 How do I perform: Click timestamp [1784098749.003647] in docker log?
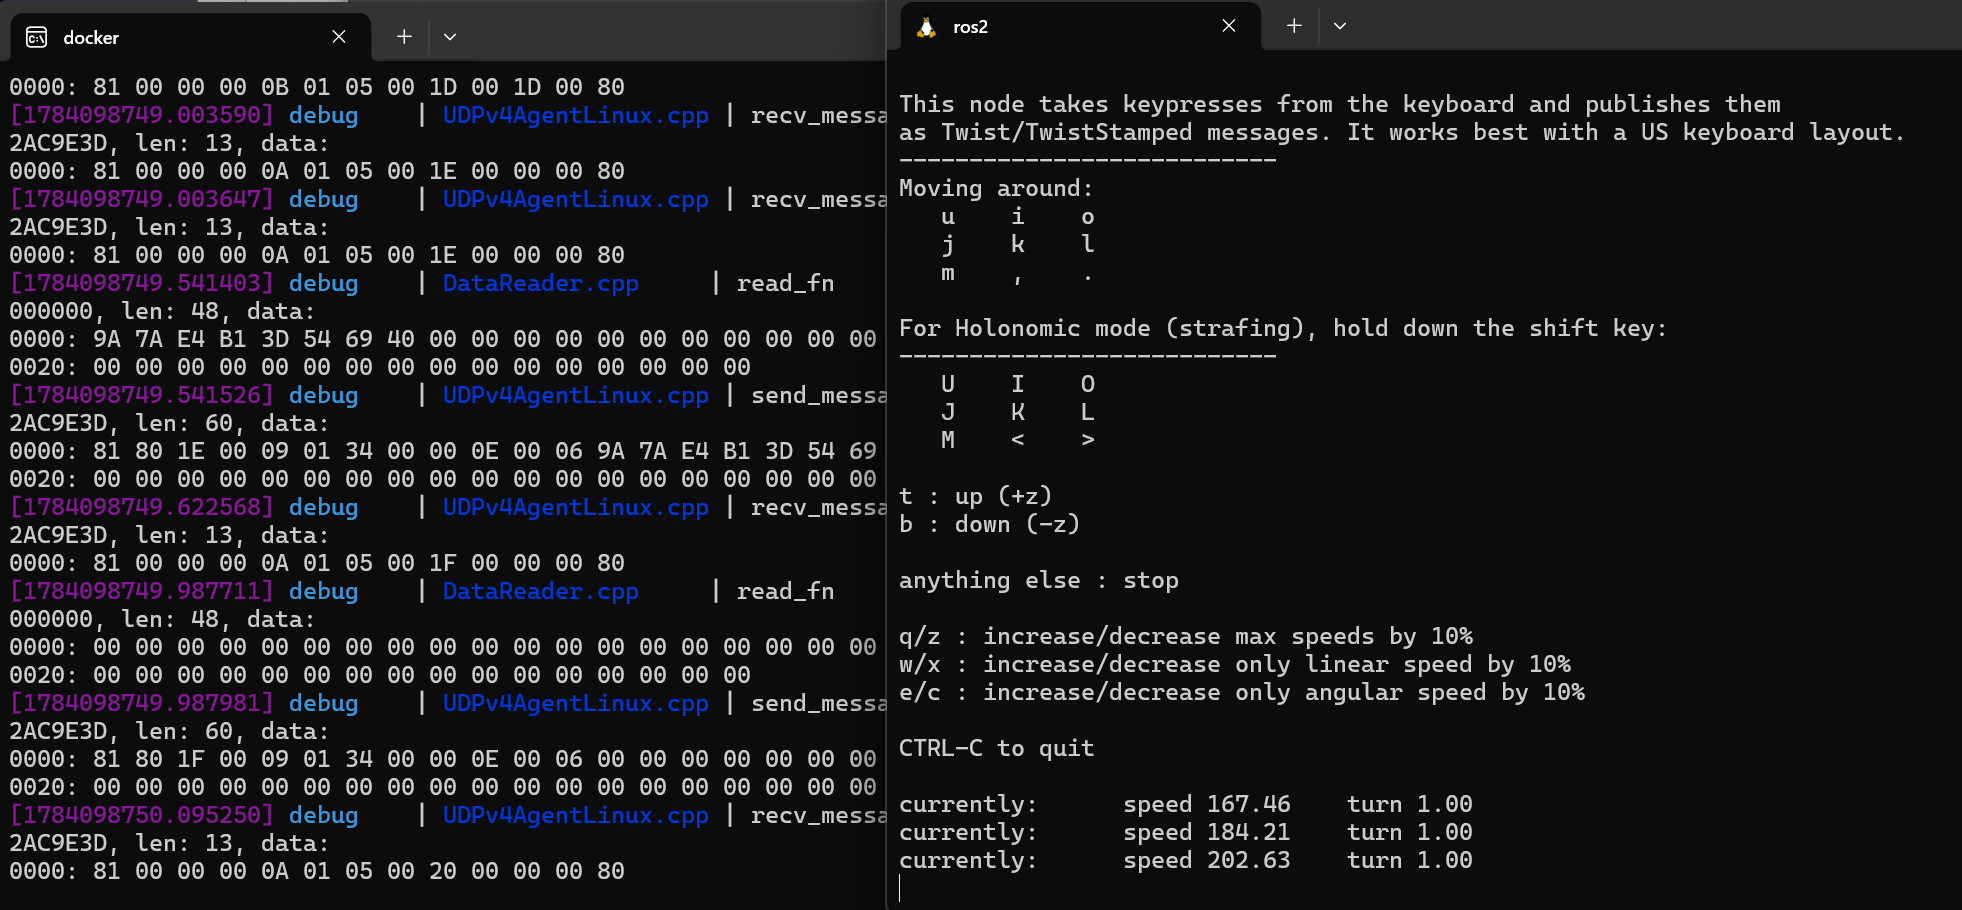[x=142, y=199]
